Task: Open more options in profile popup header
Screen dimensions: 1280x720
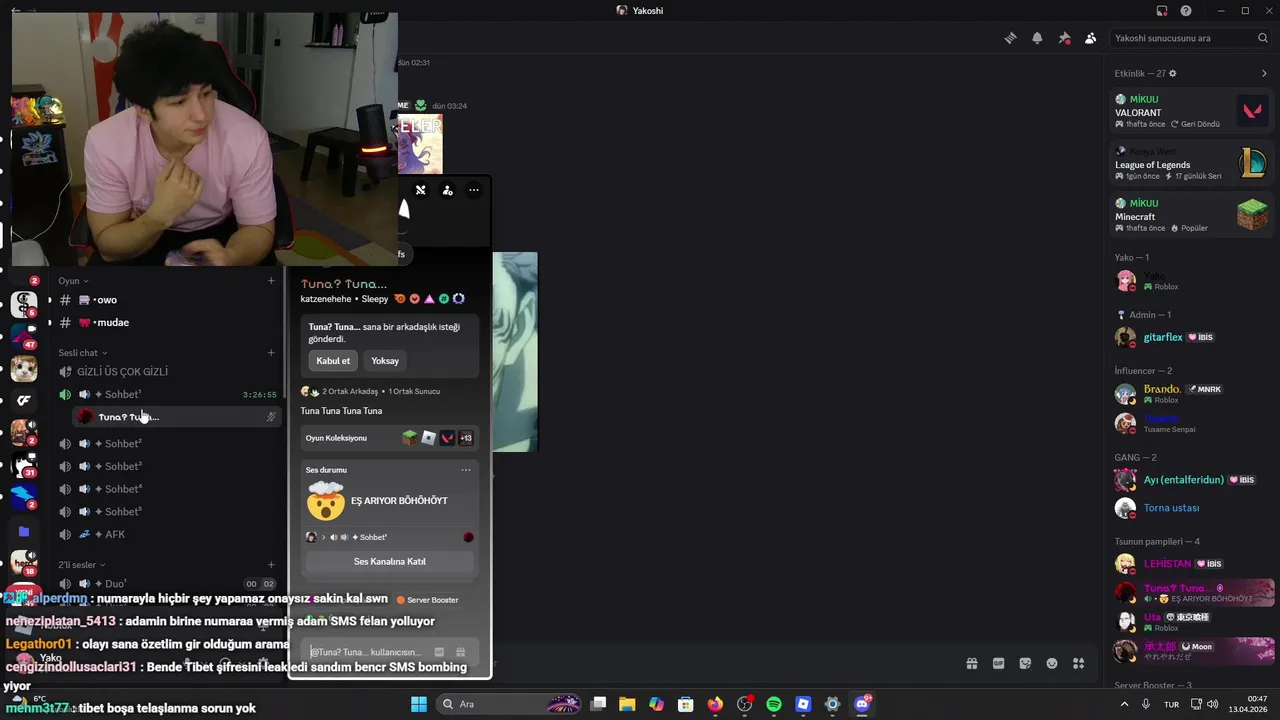Action: pyautogui.click(x=474, y=190)
